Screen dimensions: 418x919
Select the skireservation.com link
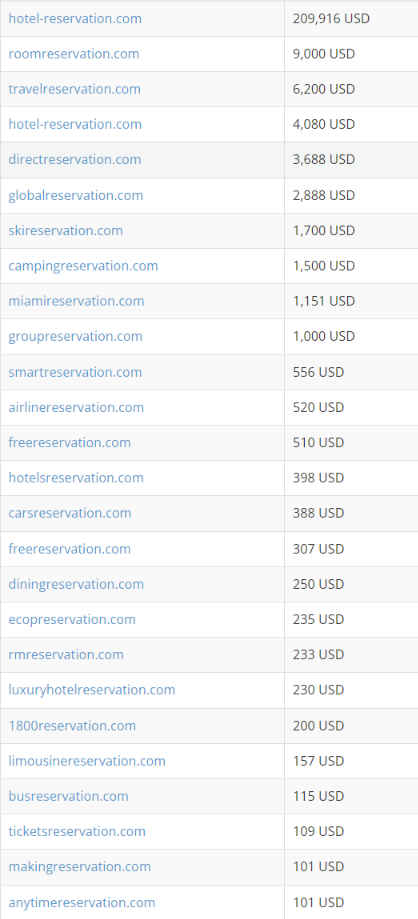(x=66, y=230)
